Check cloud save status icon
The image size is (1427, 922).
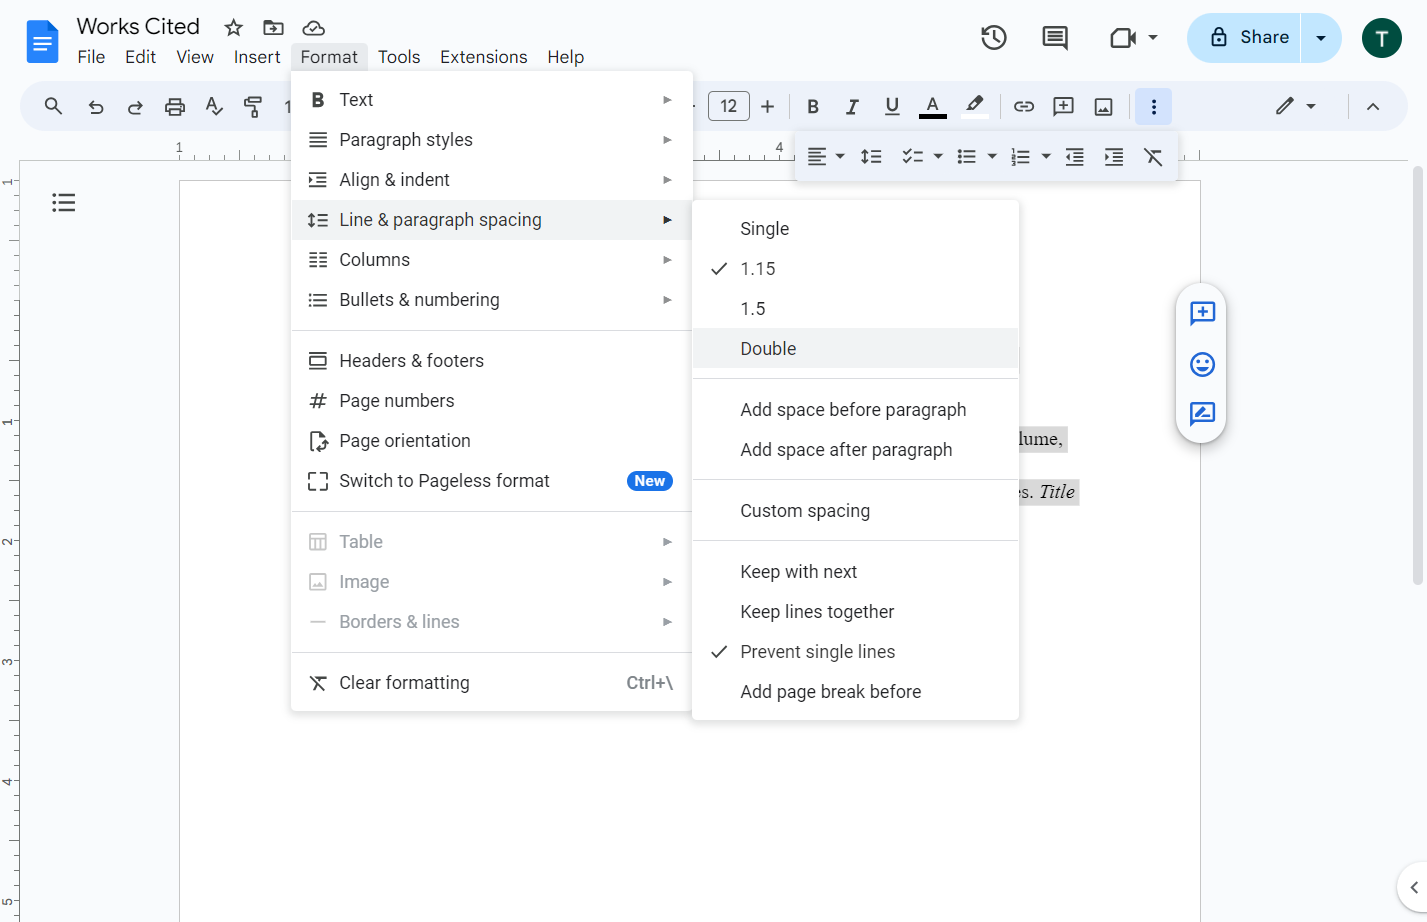[x=313, y=28]
